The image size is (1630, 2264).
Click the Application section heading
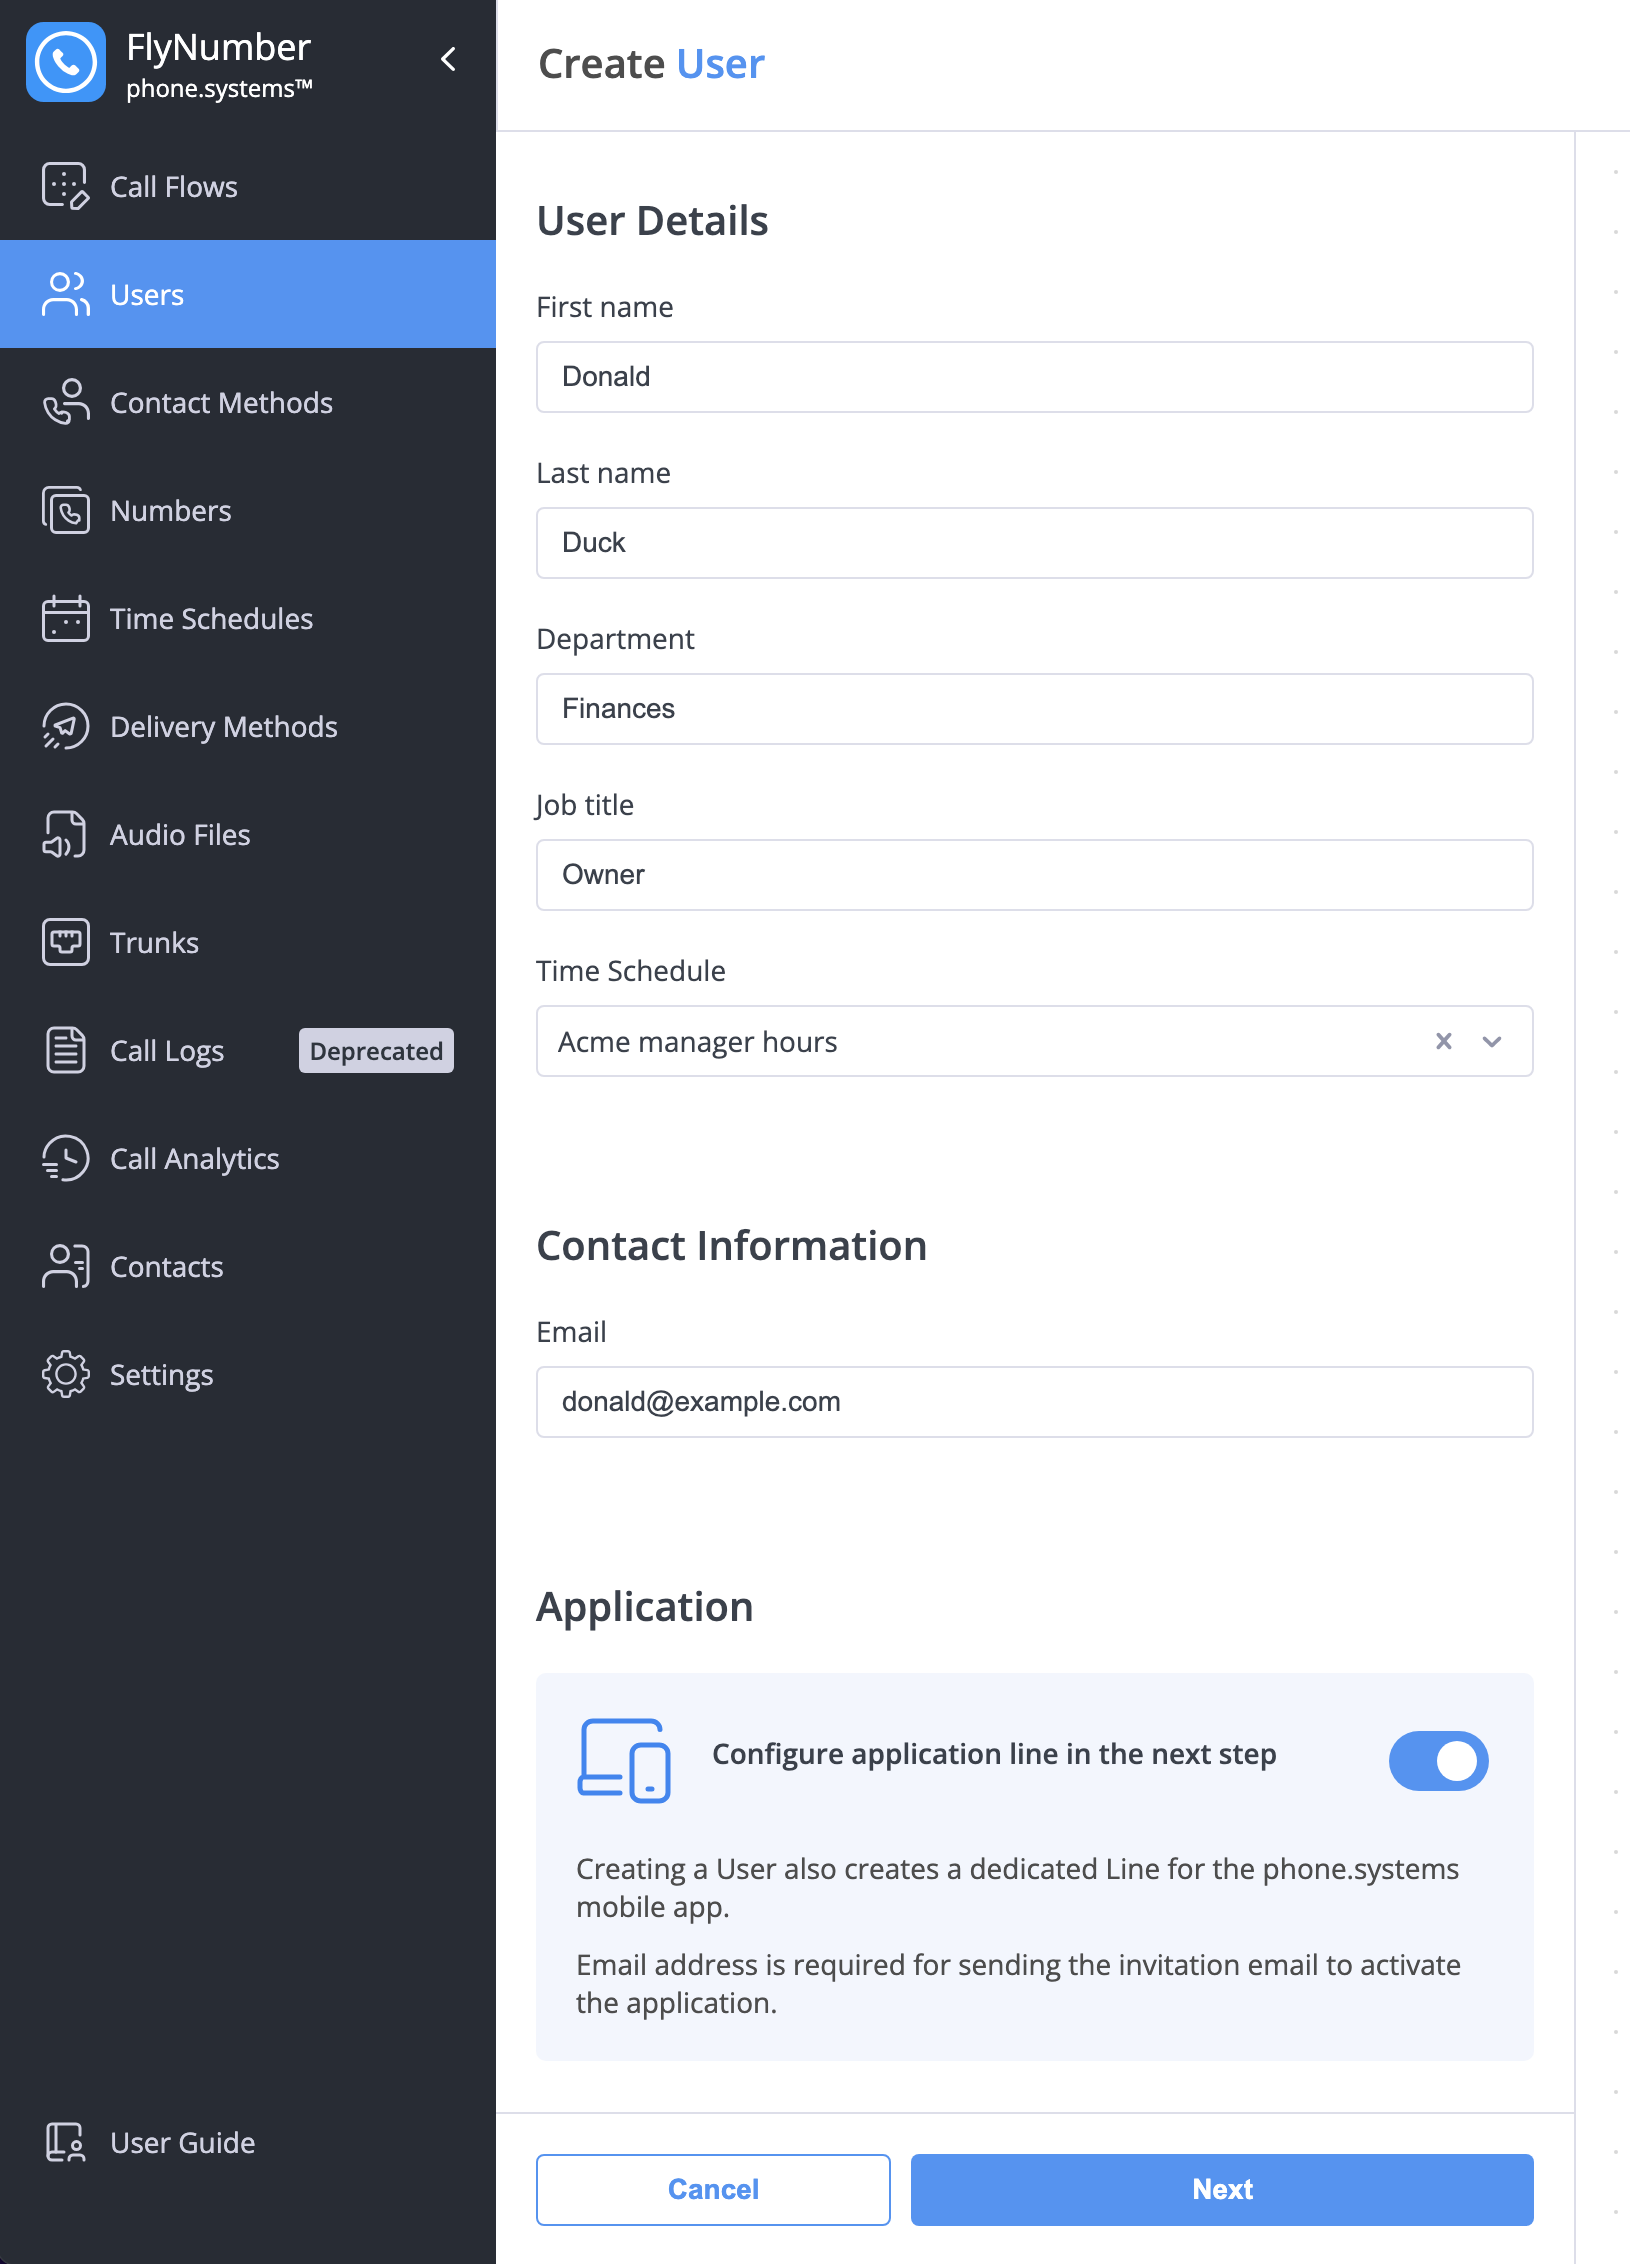point(645,1607)
